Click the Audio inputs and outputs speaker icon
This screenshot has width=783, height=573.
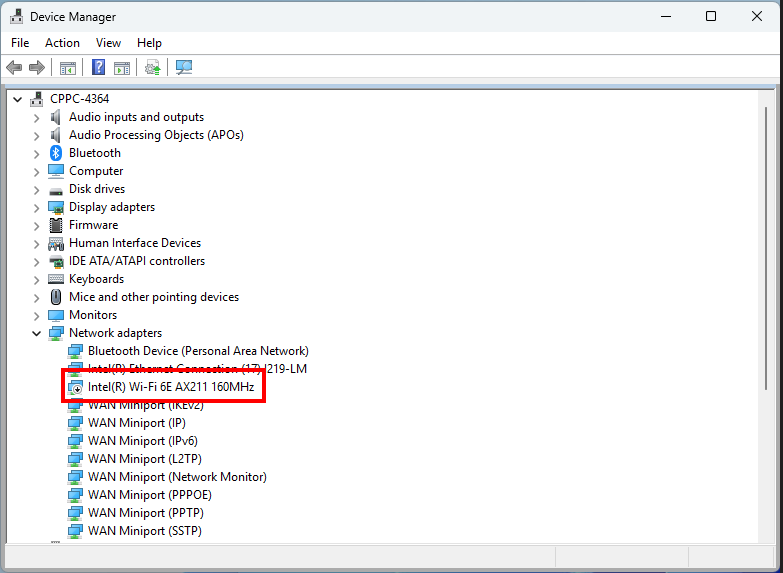(55, 117)
